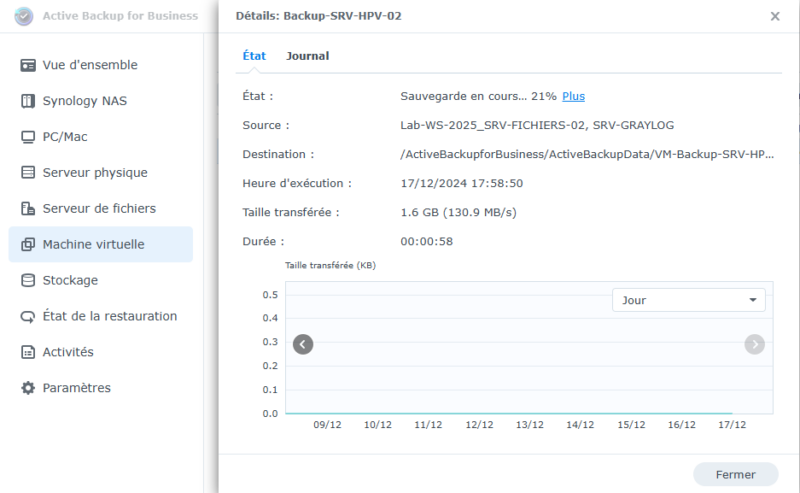Click the PC/Mac monitor icon
The width and height of the screenshot is (800, 493).
[28, 137]
